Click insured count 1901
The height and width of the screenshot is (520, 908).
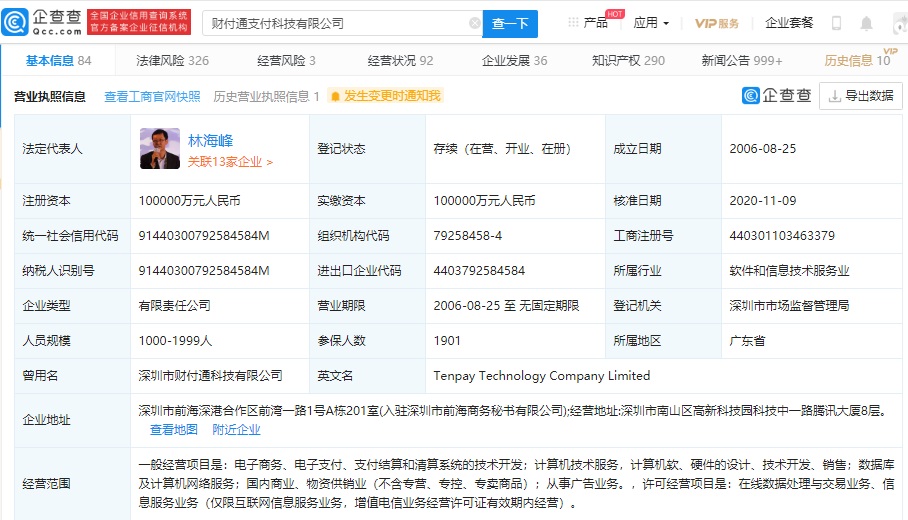tap(447, 340)
